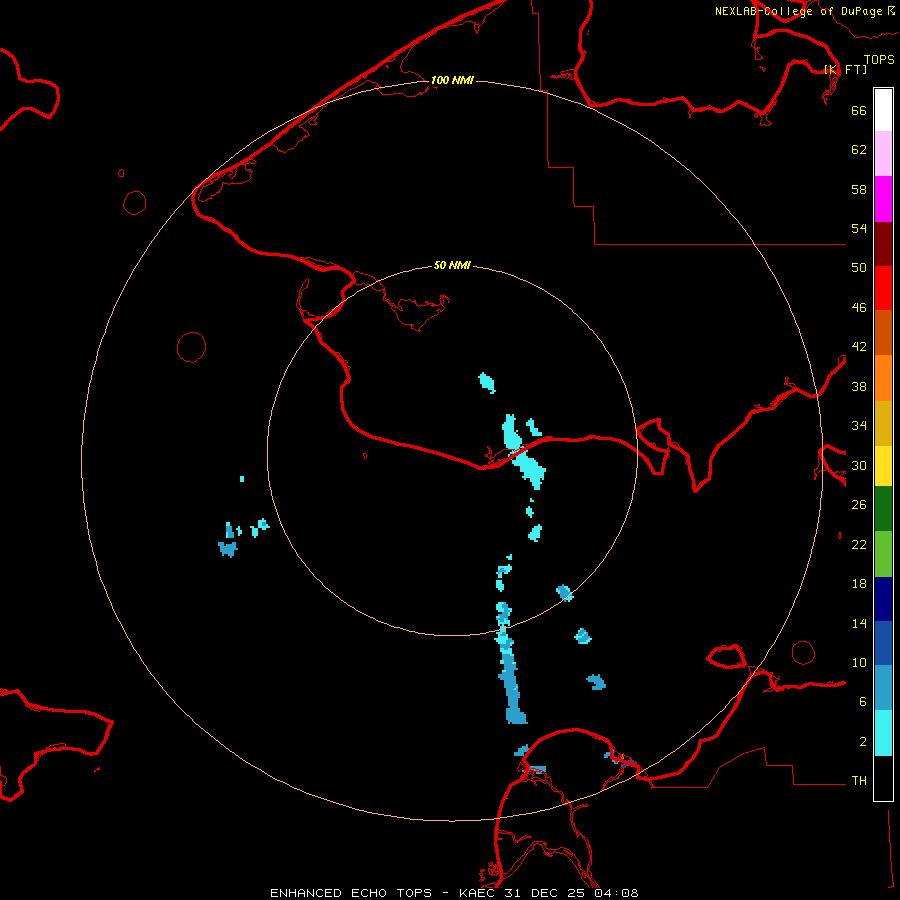Click the light pink legend swatch
The height and width of the screenshot is (900, 900).
(x=883, y=154)
